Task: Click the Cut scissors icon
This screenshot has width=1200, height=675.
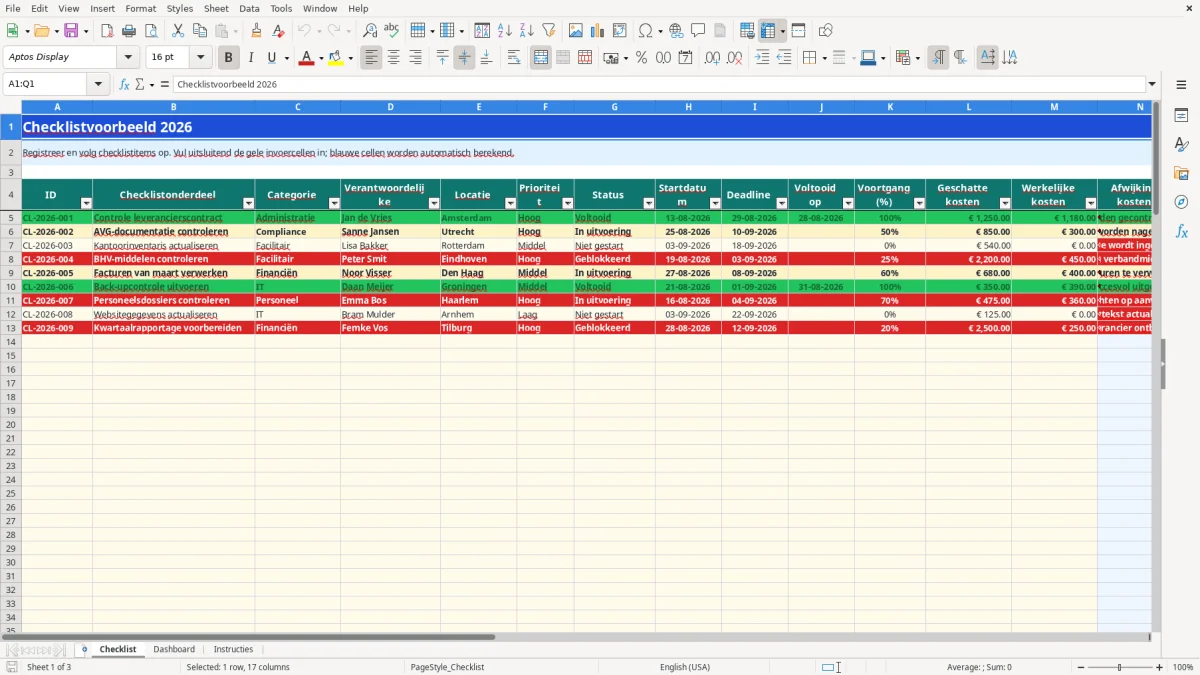Action: point(178,31)
